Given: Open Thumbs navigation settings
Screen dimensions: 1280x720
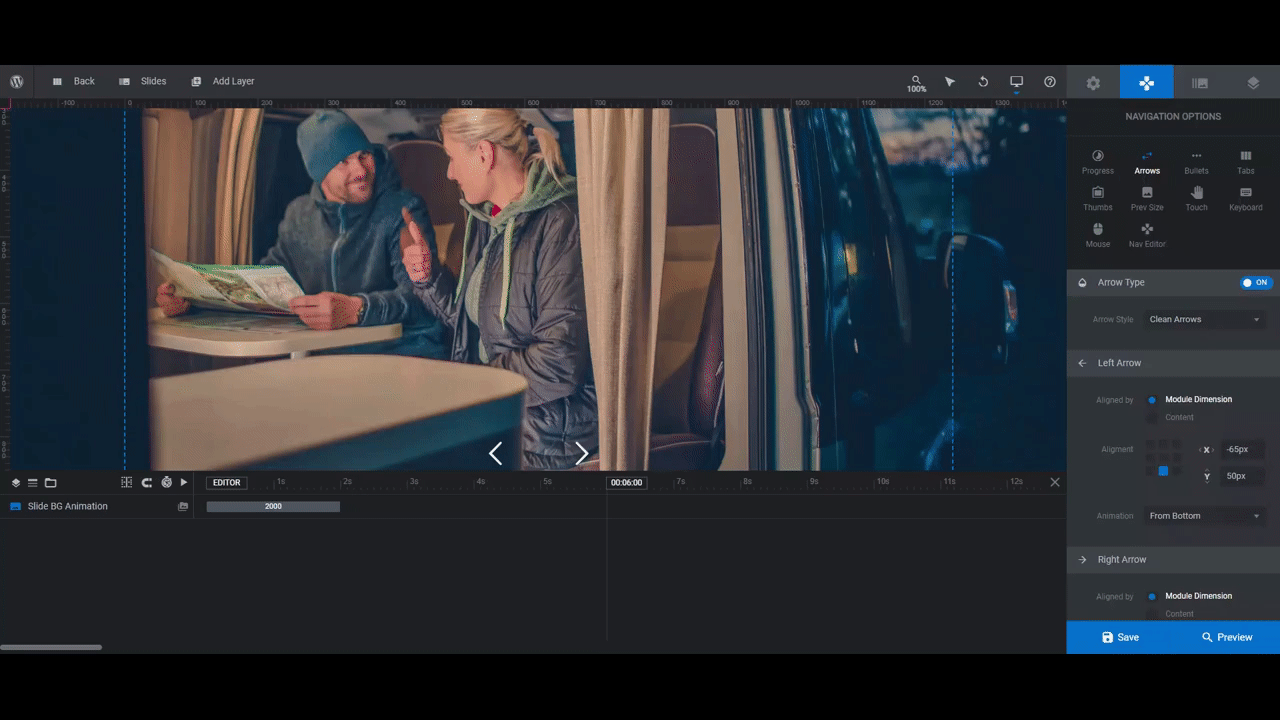Looking at the screenshot, I should click(x=1097, y=199).
